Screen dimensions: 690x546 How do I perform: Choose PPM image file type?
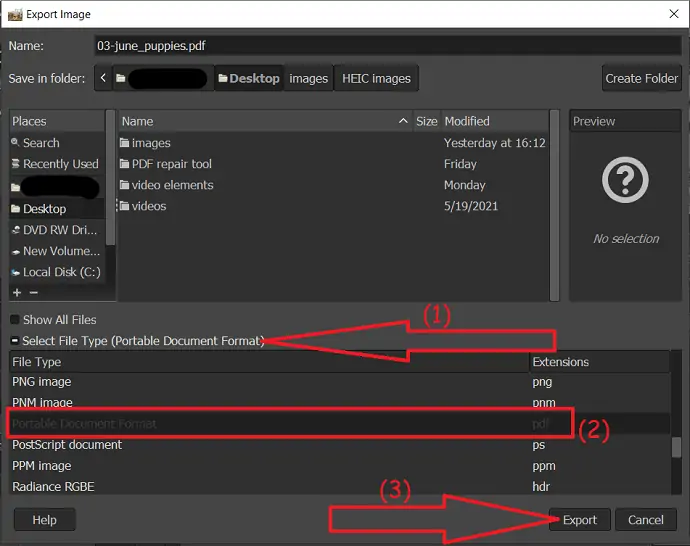pyautogui.click(x=340, y=465)
